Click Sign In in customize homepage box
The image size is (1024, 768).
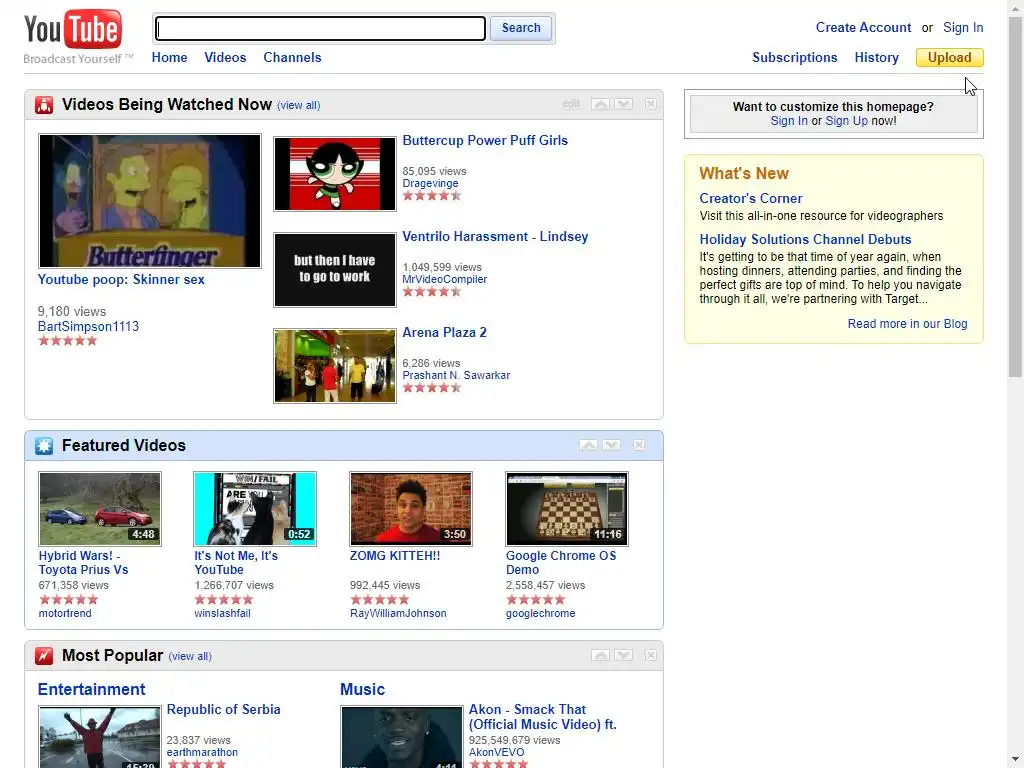click(x=788, y=121)
